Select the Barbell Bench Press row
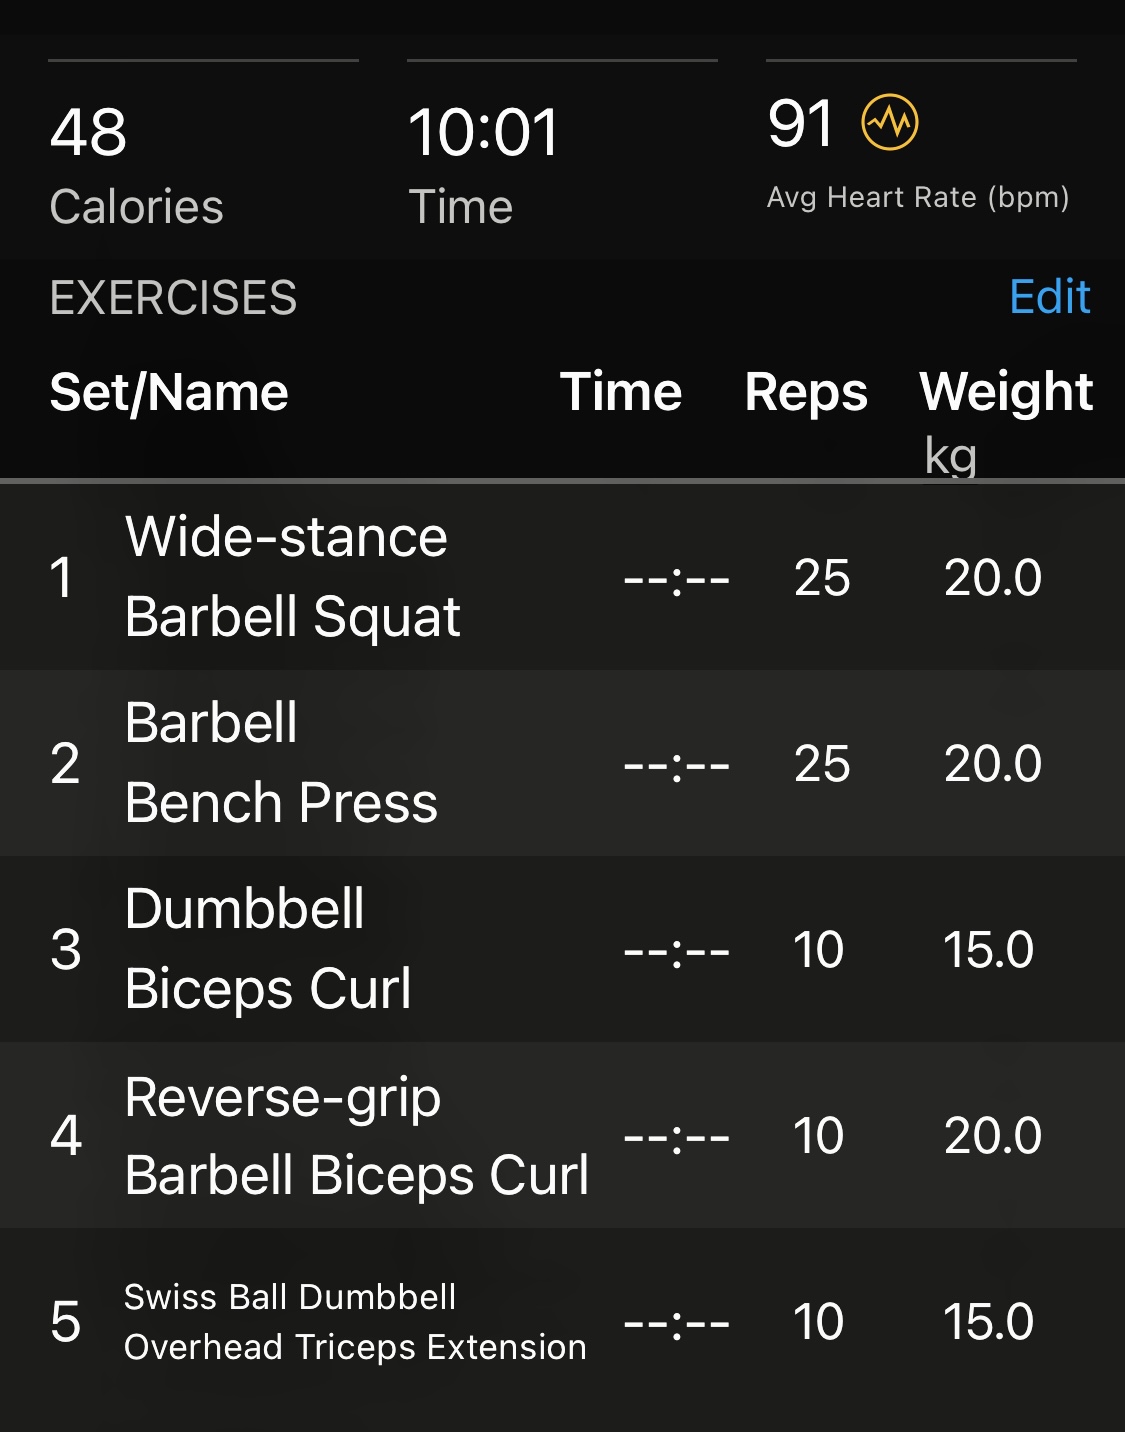 281,763
